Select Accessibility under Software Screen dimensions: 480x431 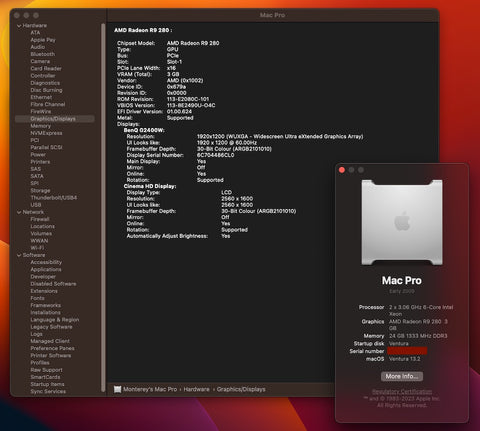[x=46, y=262]
